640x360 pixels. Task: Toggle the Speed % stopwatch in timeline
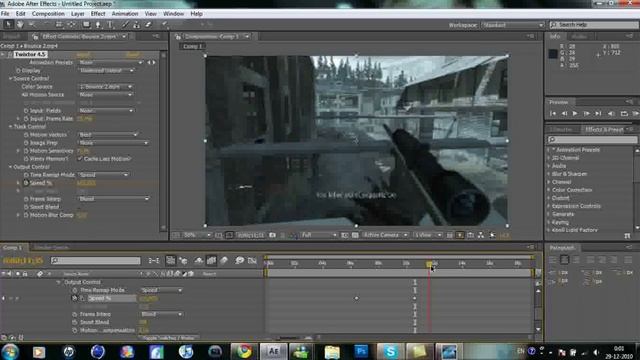click(x=75, y=298)
